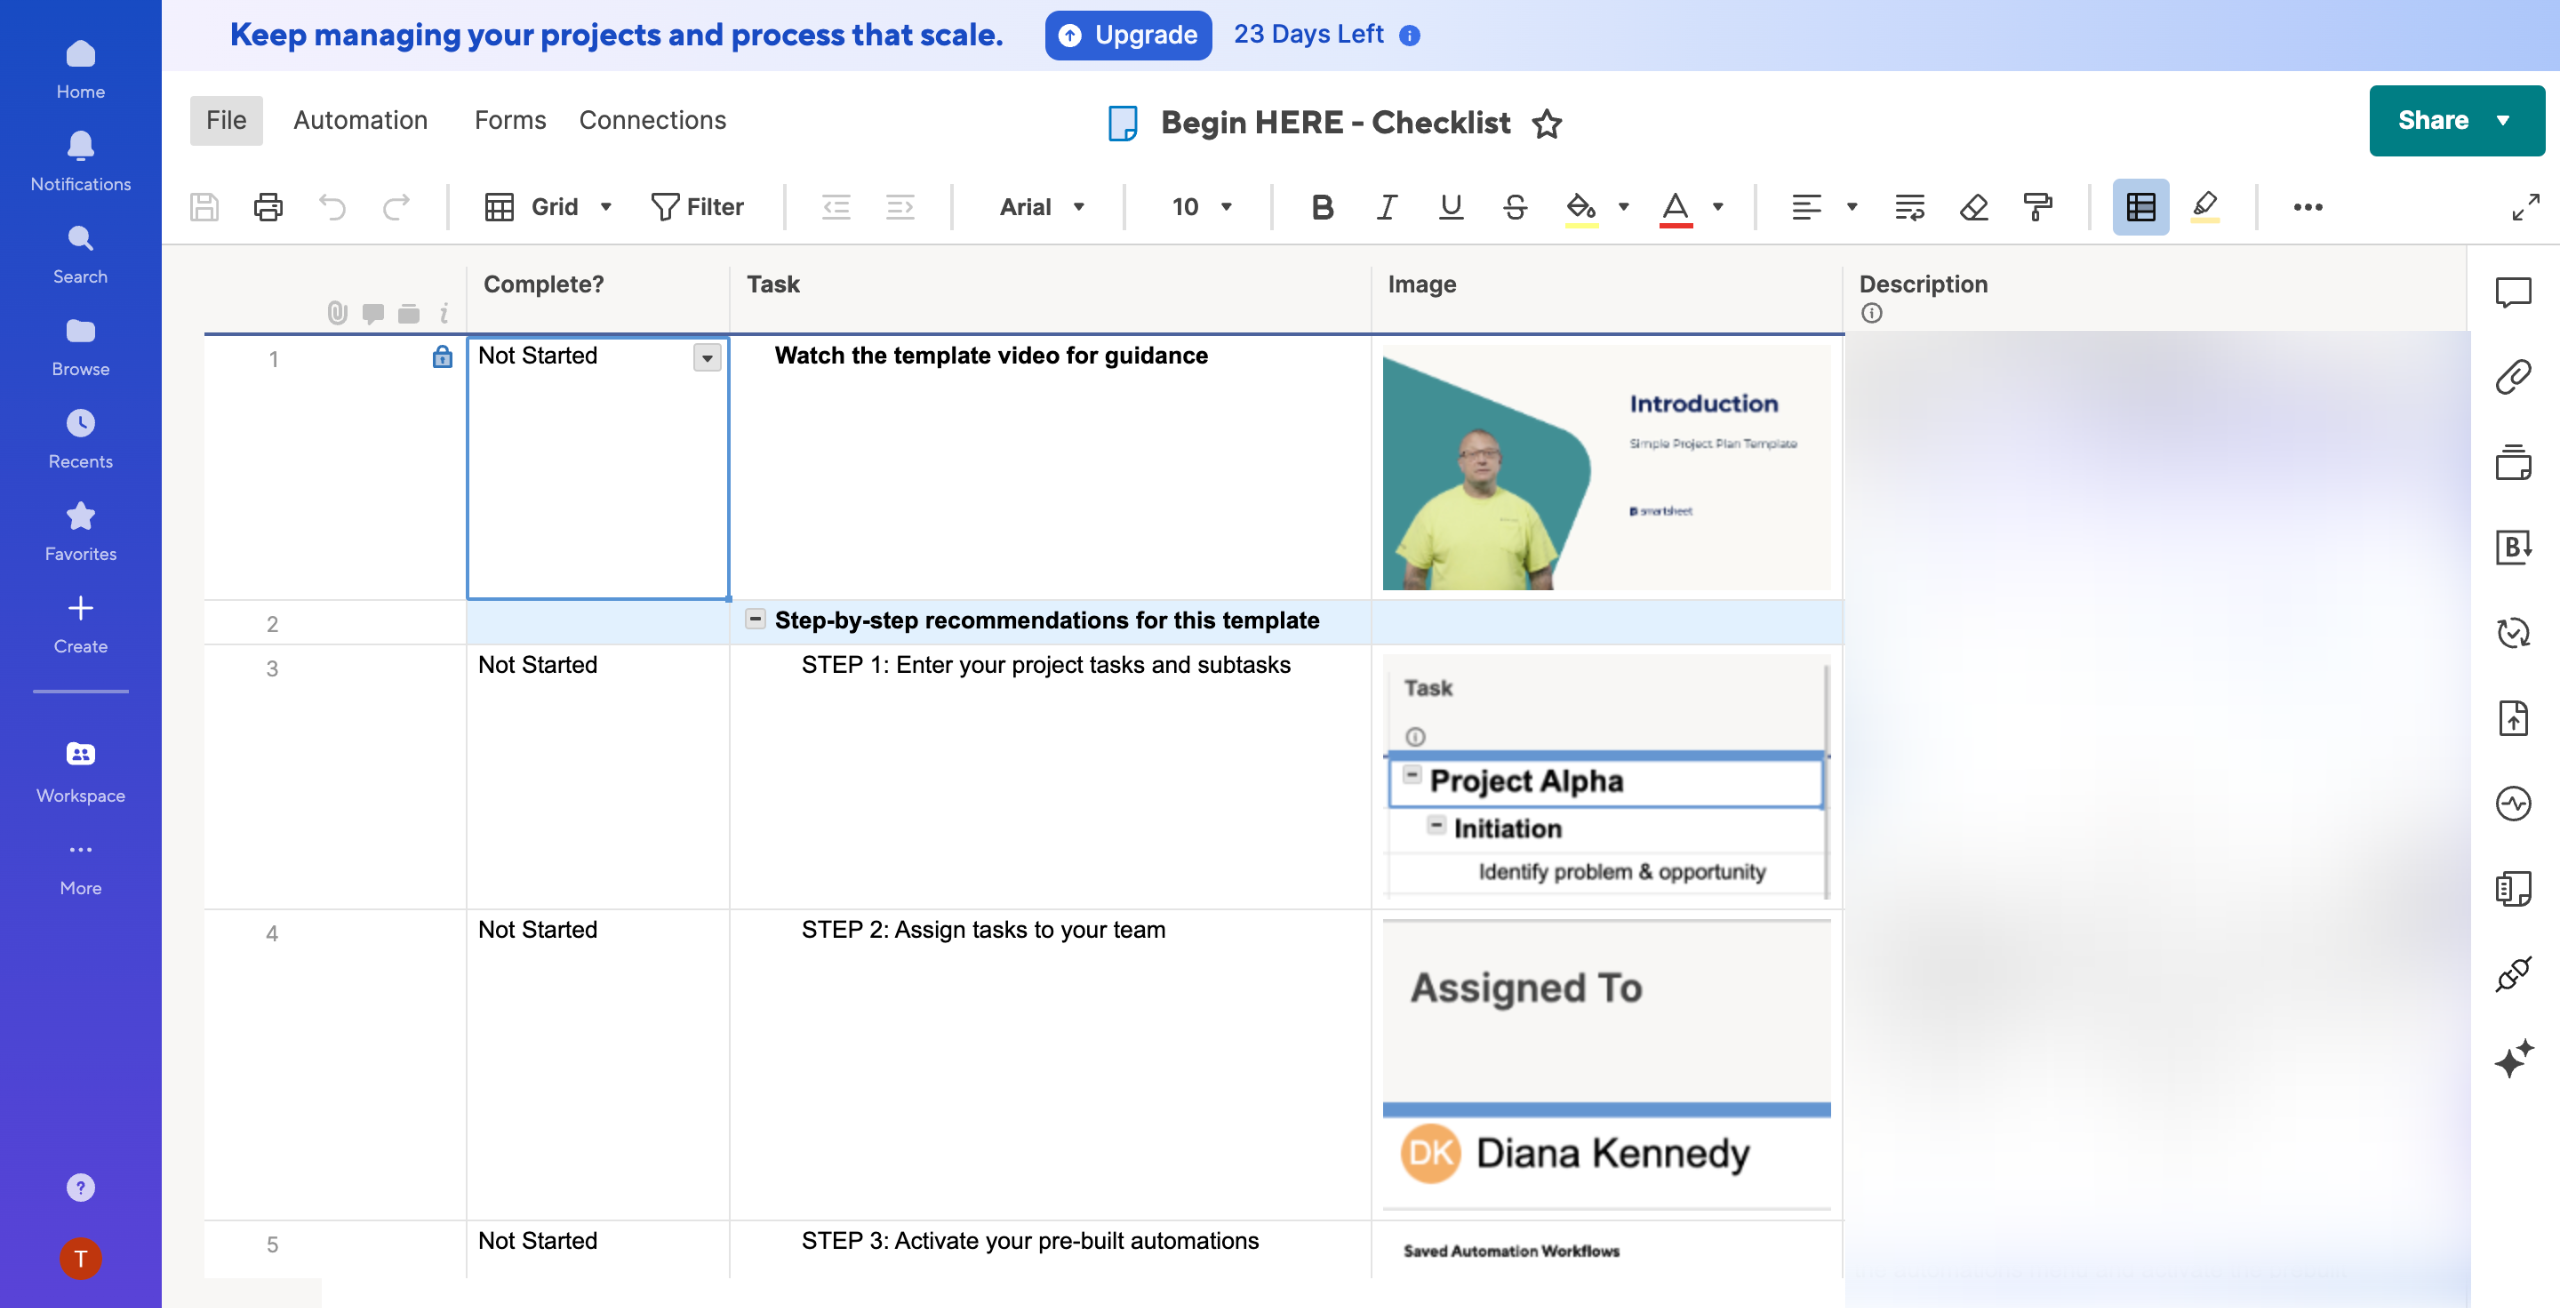The height and width of the screenshot is (1308, 2560).
Task: Click the Redo arrow
Action: (x=397, y=207)
